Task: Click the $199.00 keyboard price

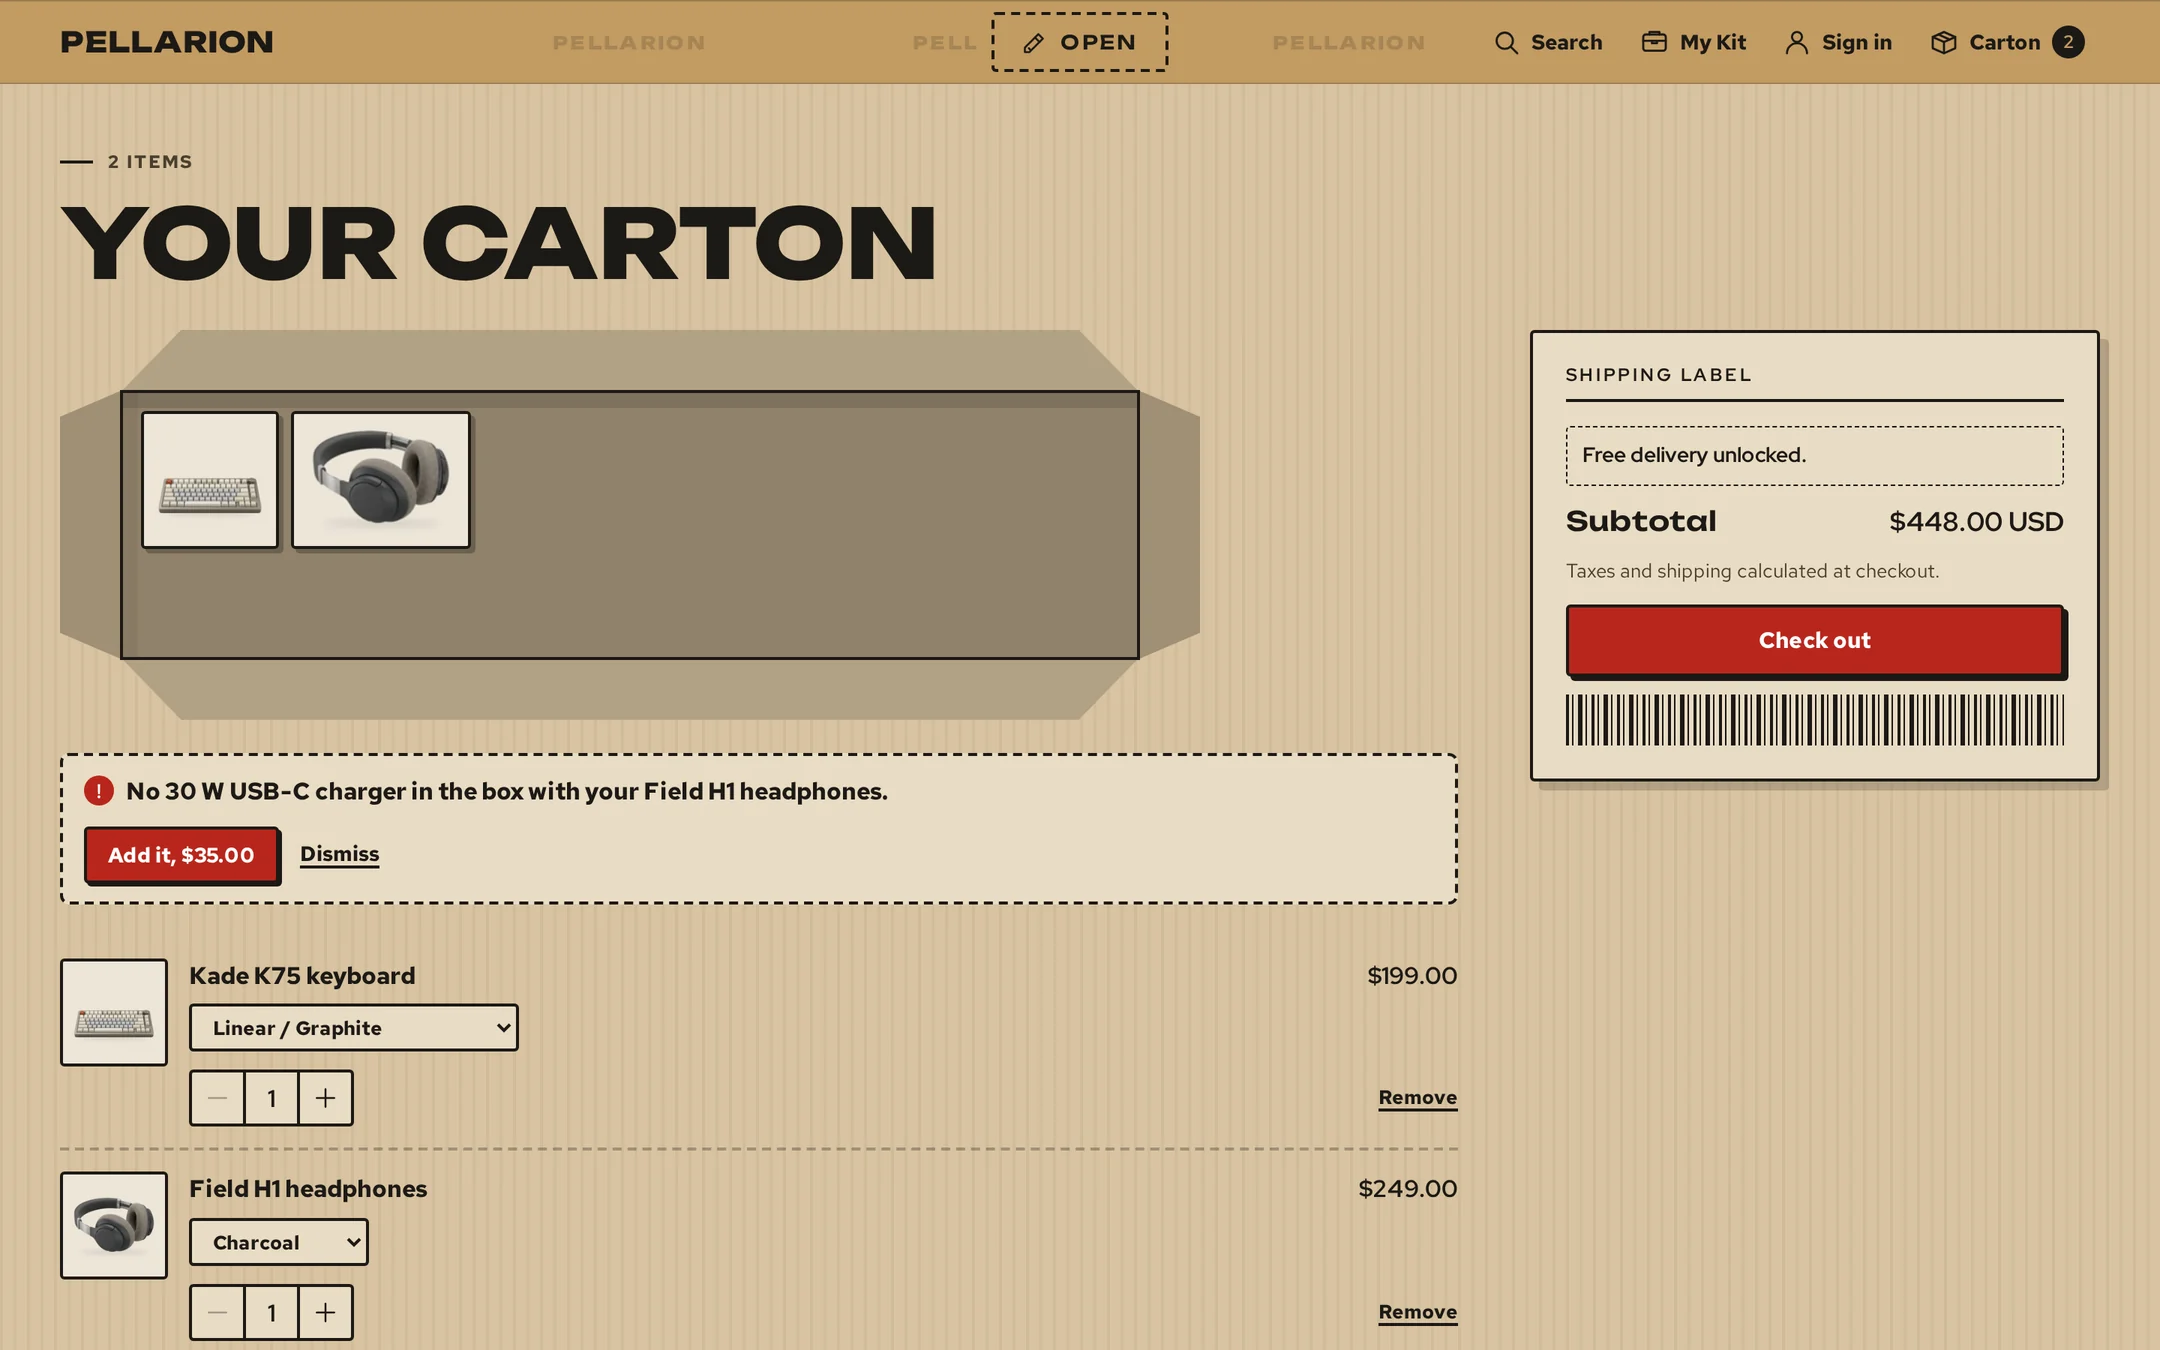Action: 1412,975
